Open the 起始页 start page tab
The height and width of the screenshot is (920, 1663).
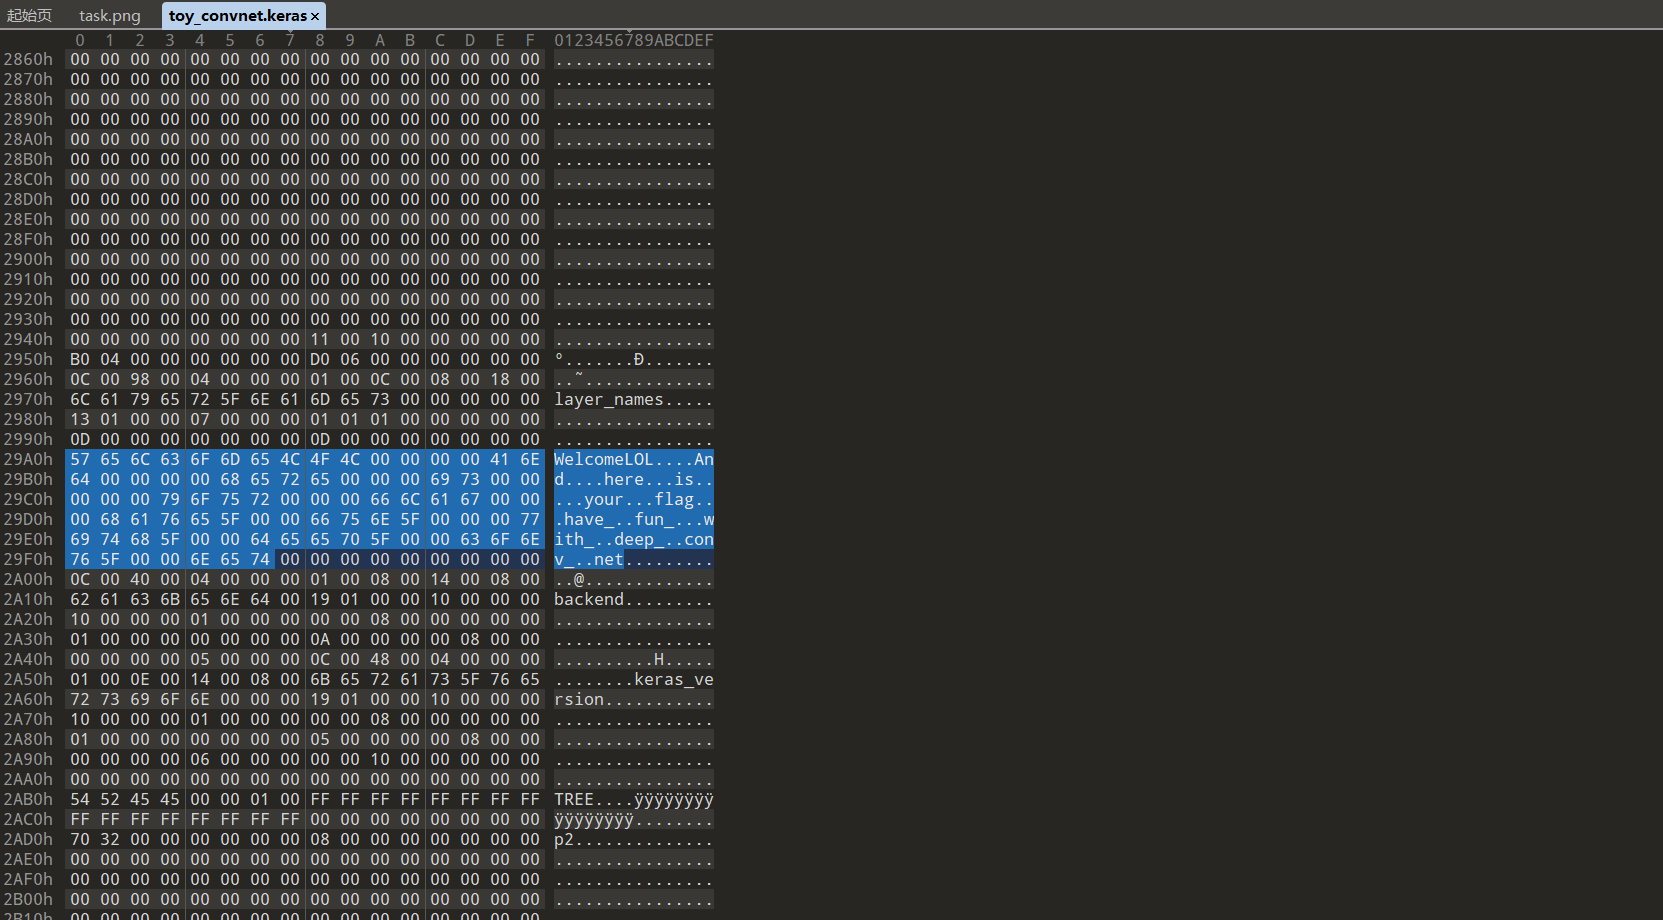(29, 16)
